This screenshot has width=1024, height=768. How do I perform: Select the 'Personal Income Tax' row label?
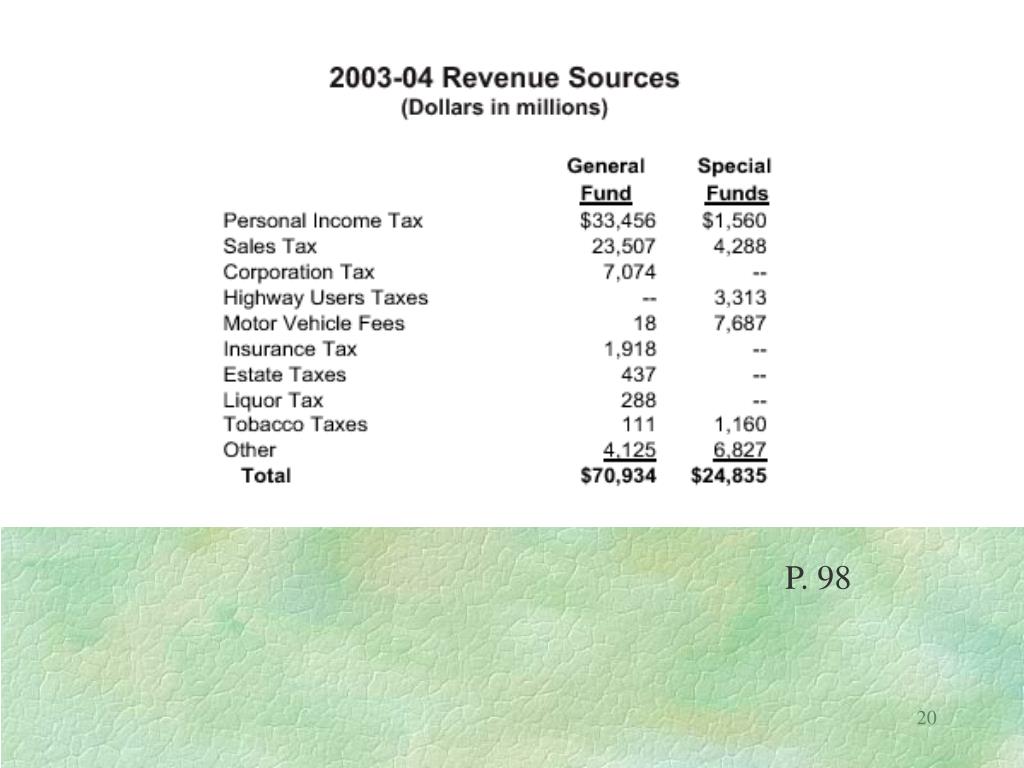point(323,221)
